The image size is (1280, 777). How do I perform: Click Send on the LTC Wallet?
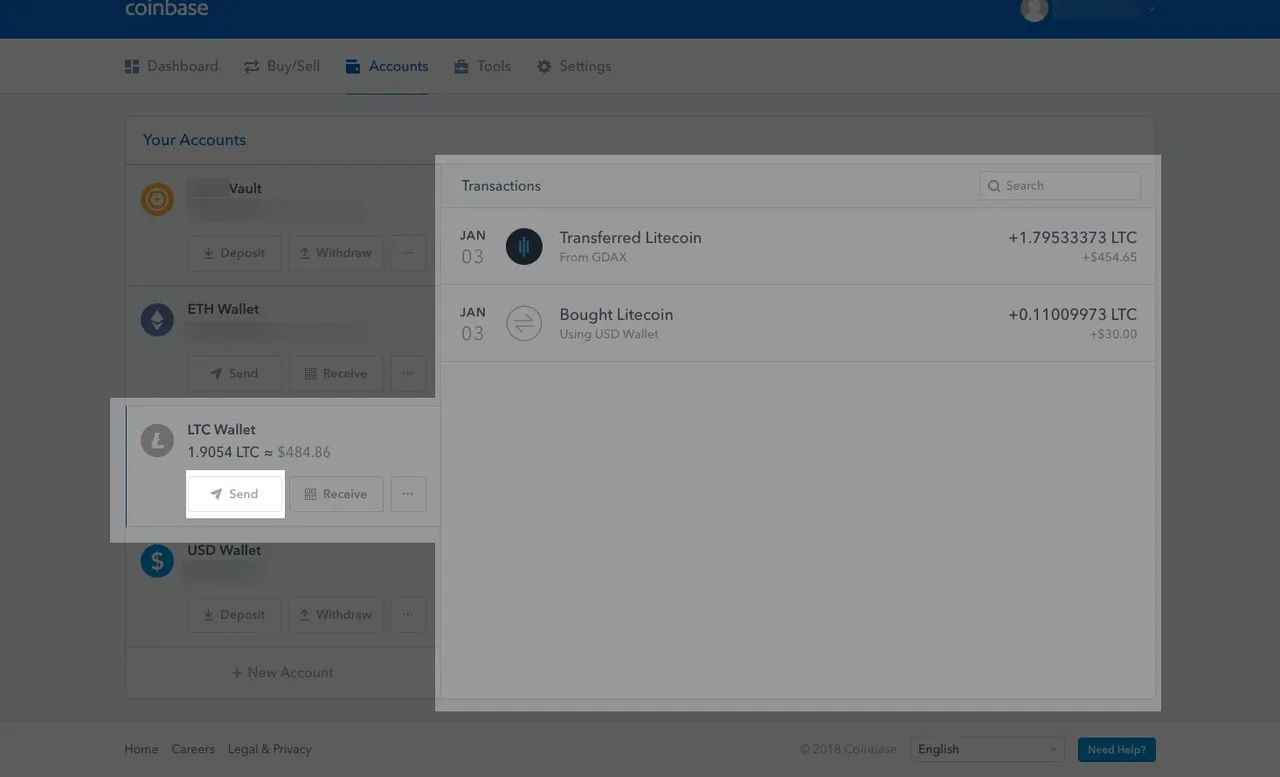coord(235,494)
